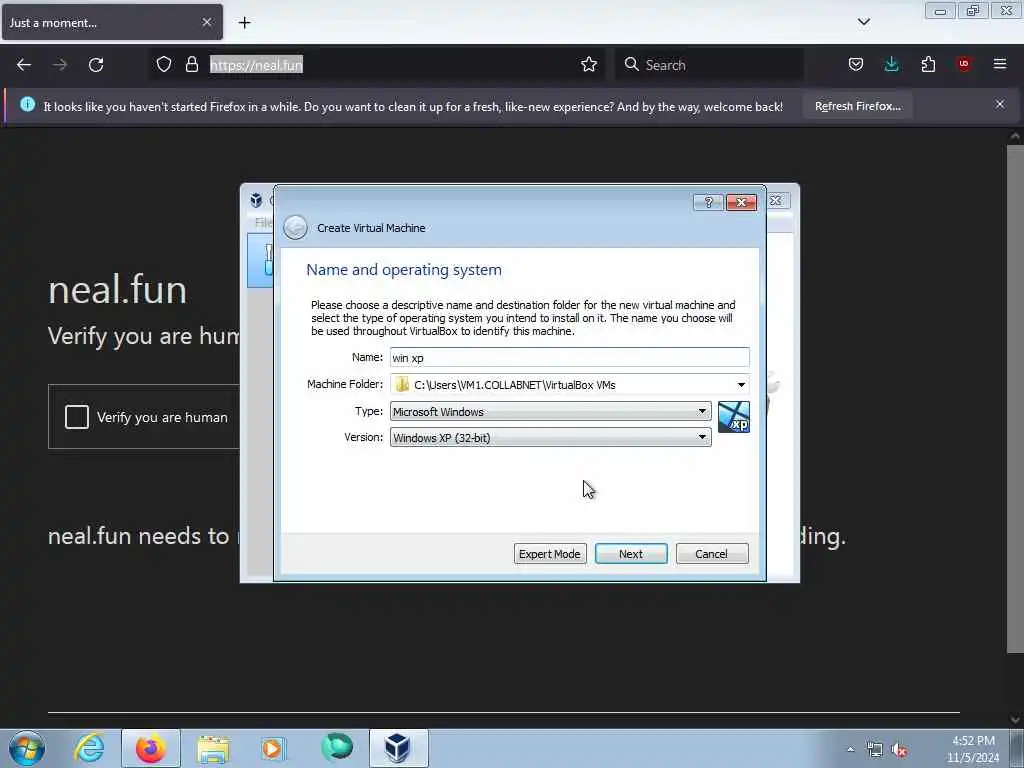Viewport: 1024px width, 768px height.
Task: Open a new tab with the plus button
Action: coord(244,23)
